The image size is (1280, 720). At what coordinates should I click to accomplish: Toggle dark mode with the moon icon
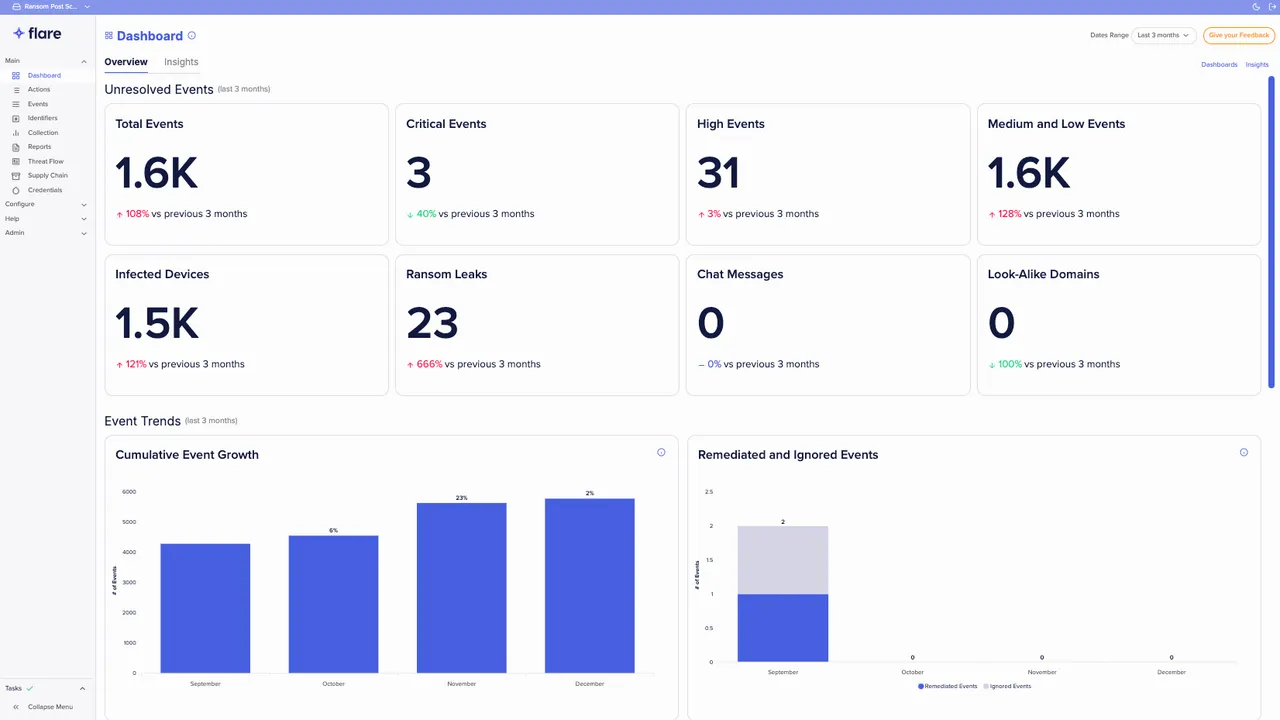(1256, 6)
